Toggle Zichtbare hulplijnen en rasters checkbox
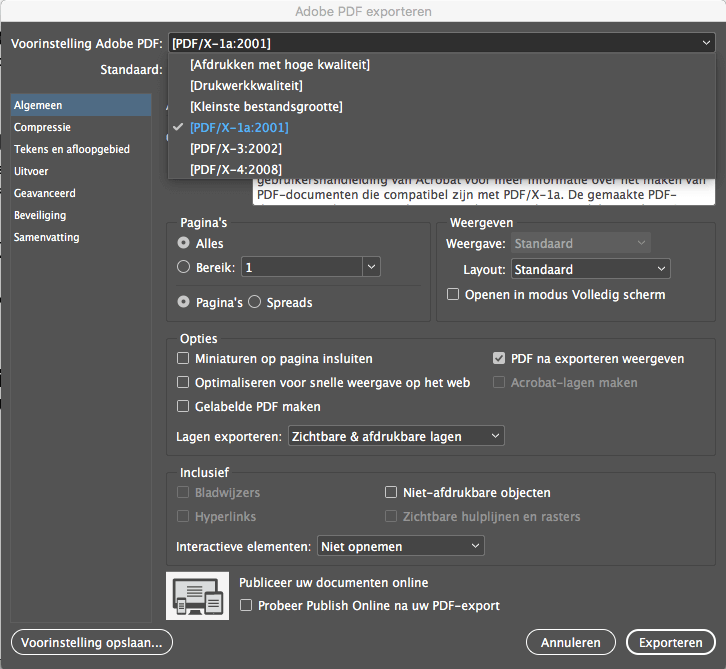The height and width of the screenshot is (669, 726). pos(391,516)
